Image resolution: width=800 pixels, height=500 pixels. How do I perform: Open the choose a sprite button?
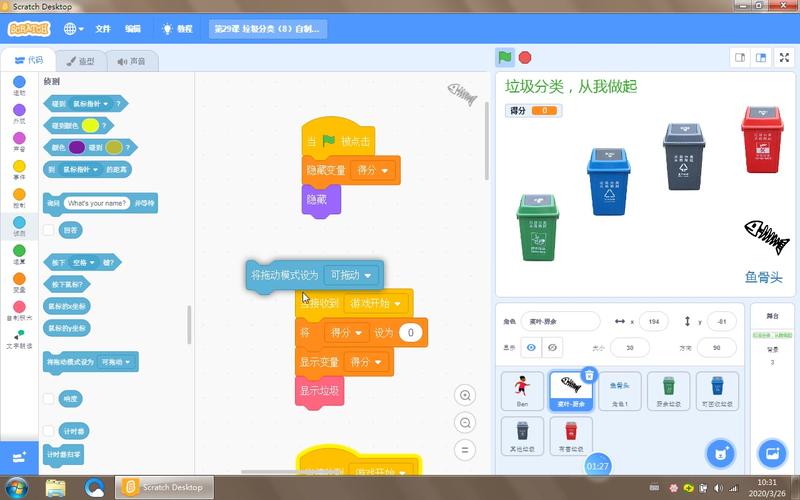(720, 454)
